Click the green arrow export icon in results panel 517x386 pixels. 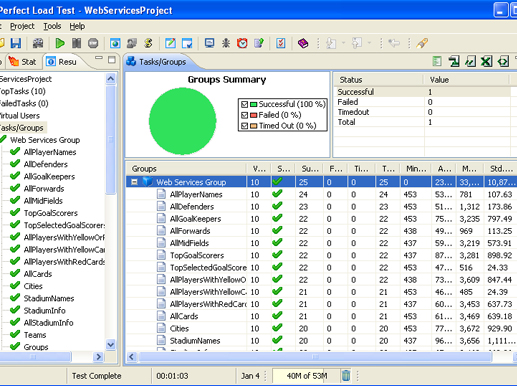454,61
